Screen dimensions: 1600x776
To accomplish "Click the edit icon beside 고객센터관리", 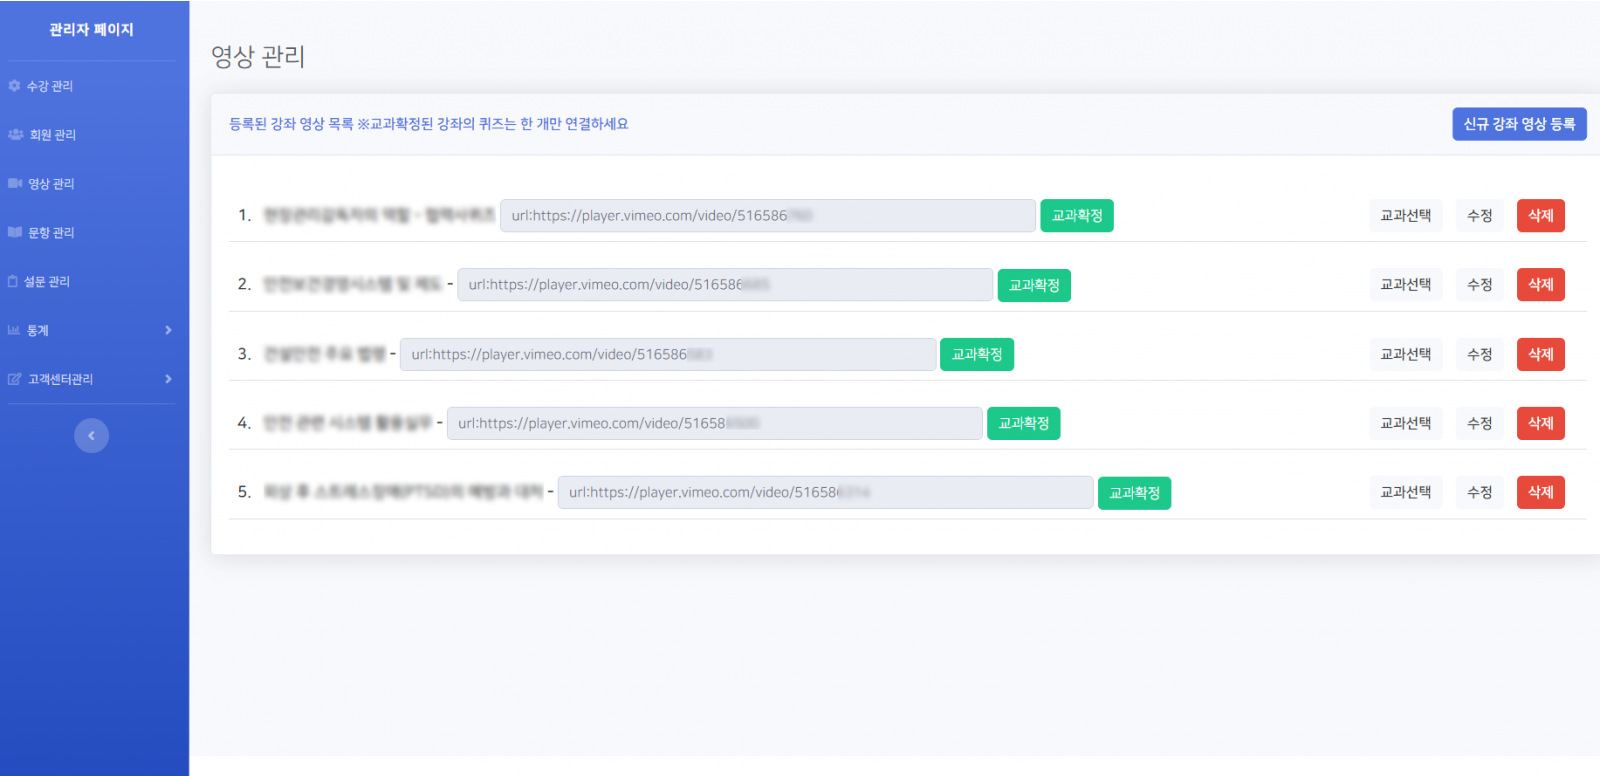I will pyautogui.click(x=15, y=379).
